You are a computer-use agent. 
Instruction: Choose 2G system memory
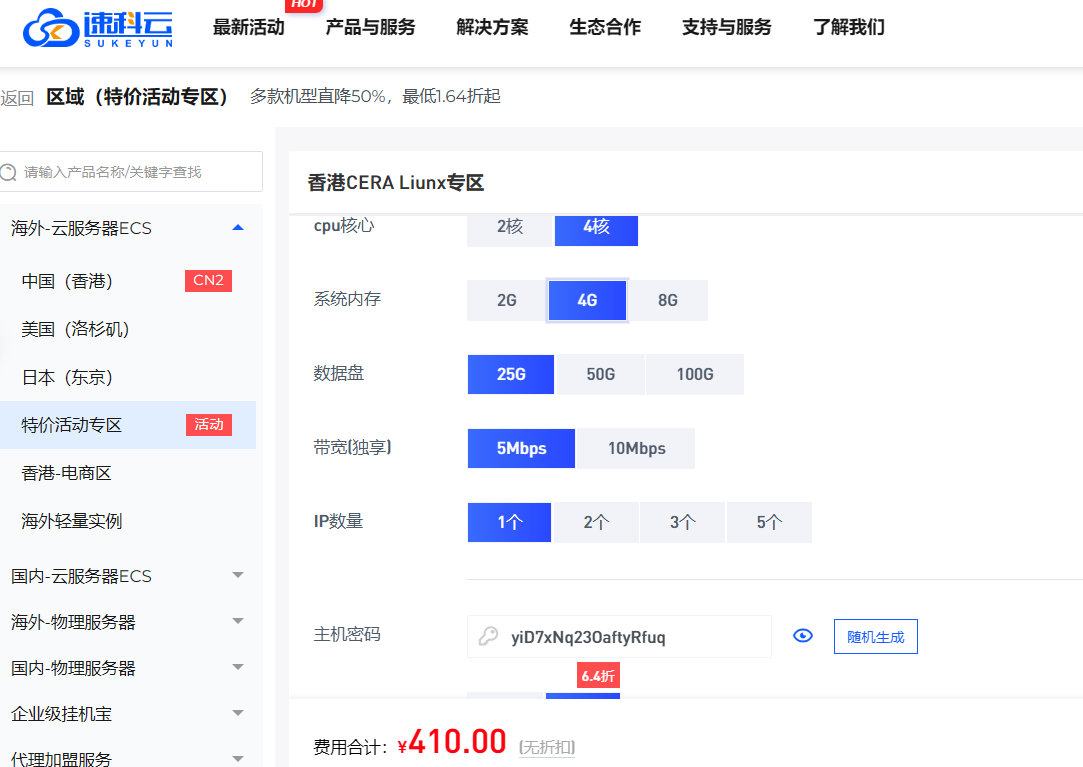click(506, 301)
